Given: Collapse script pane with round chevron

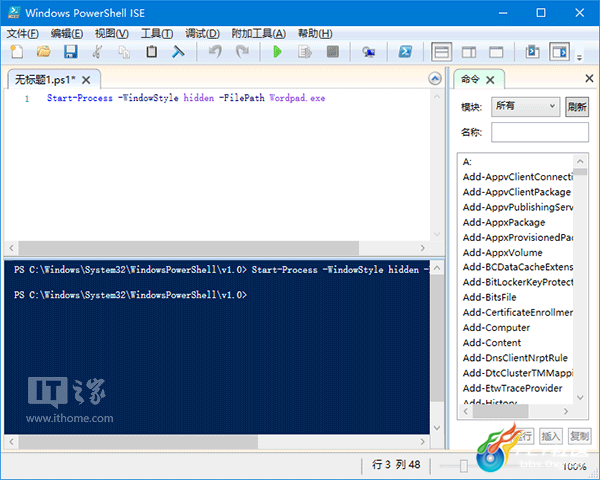Looking at the screenshot, I should pyautogui.click(x=435, y=79).
